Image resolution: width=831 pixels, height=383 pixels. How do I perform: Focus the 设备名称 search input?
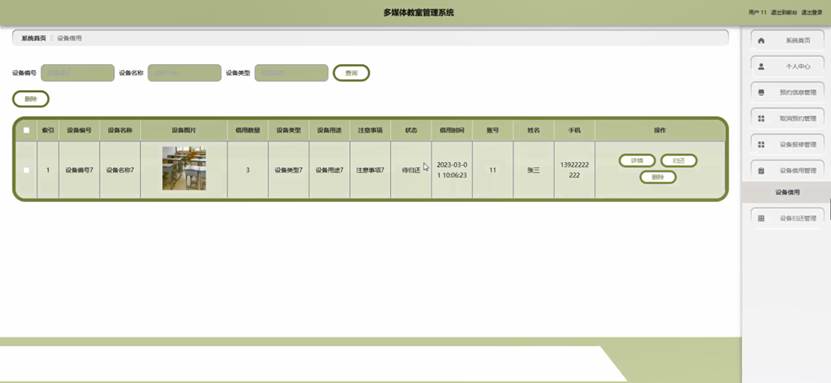point(184,73)
